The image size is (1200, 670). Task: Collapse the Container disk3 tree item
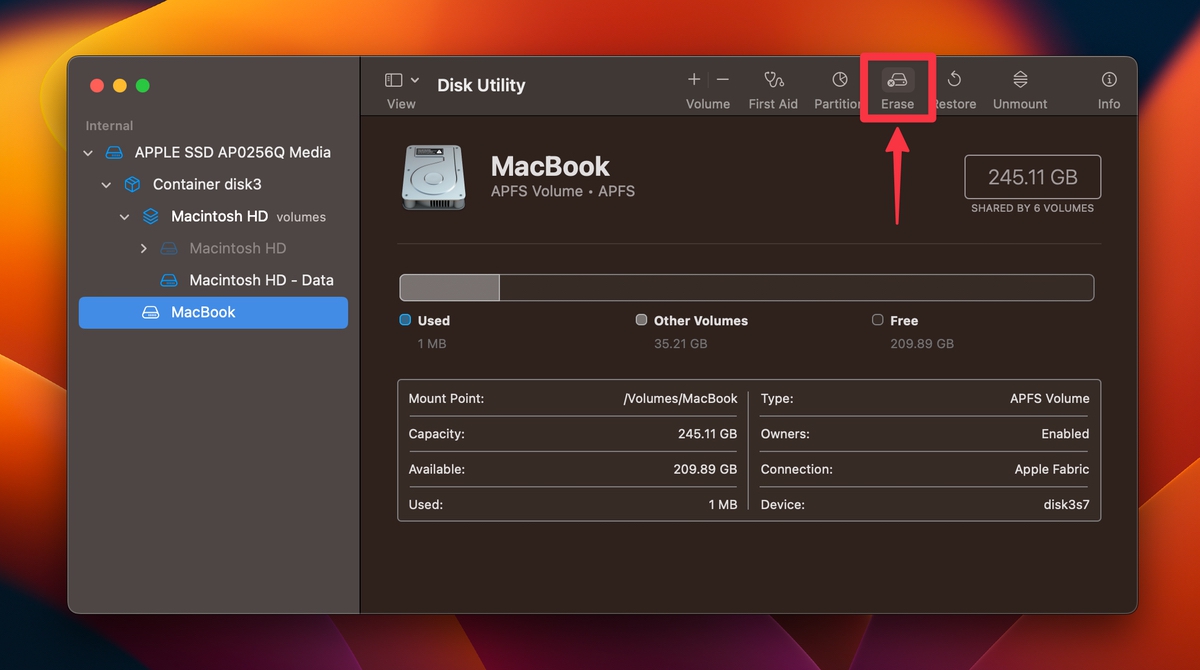point(106,184)
